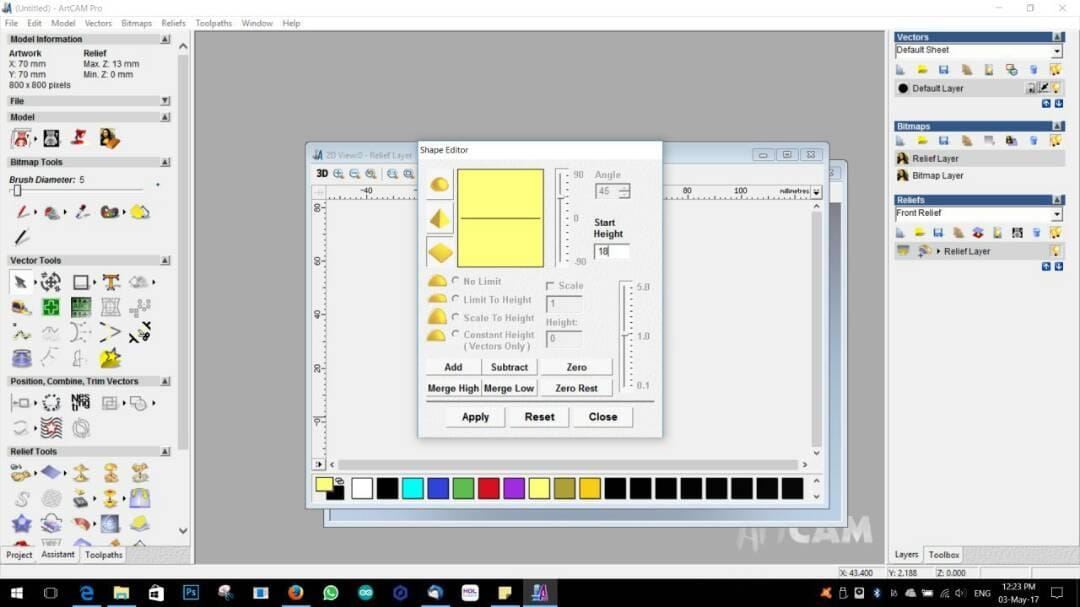Click the Angle spinner arrows

click(624, 191)
